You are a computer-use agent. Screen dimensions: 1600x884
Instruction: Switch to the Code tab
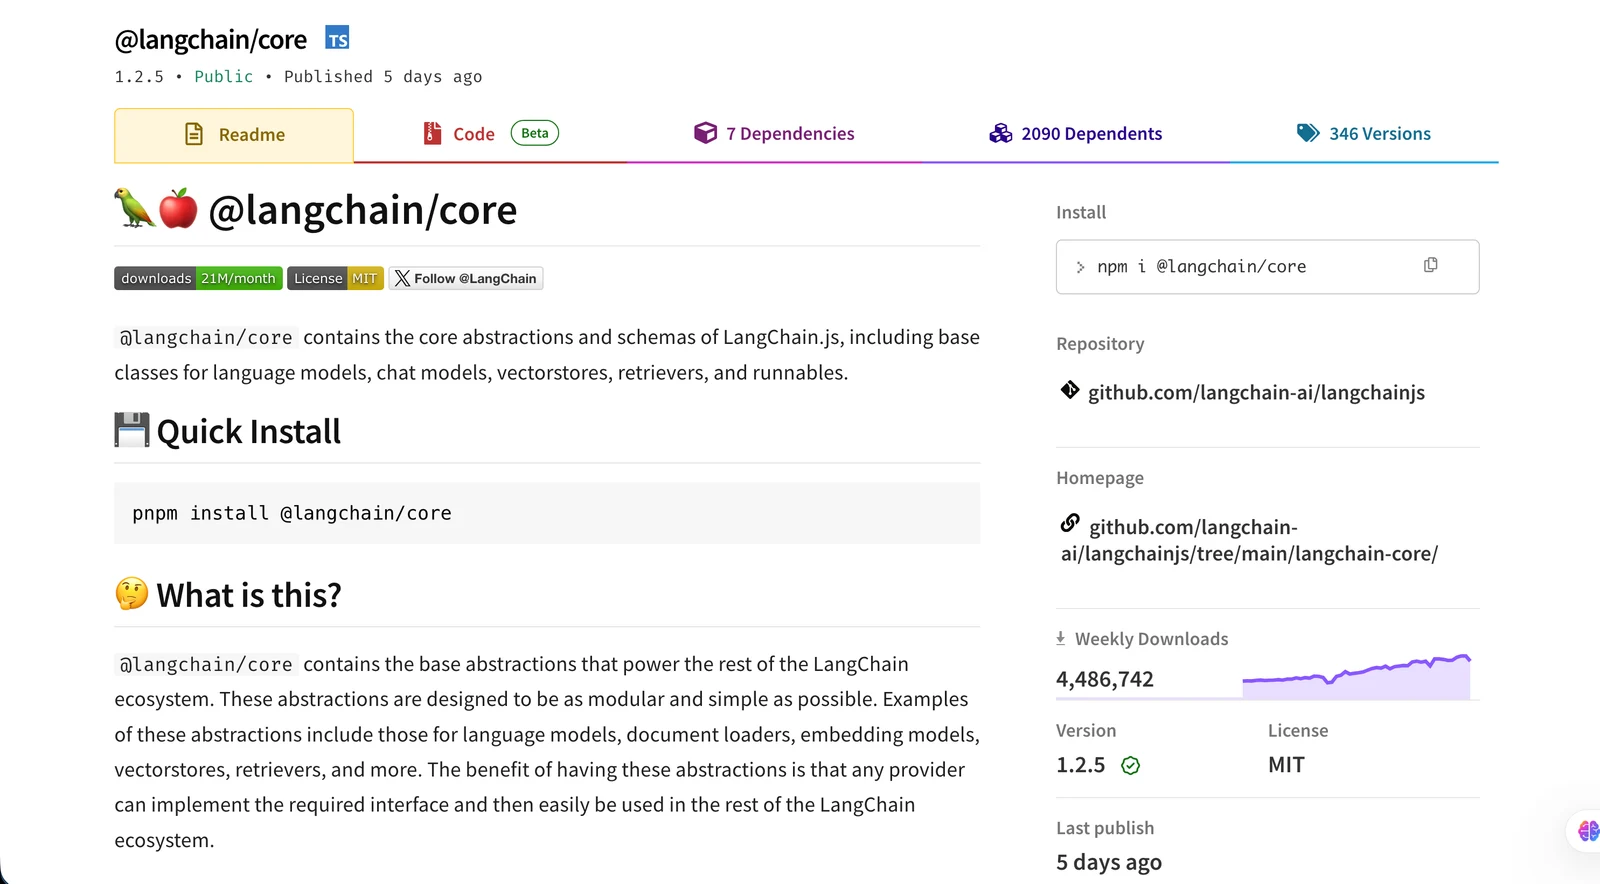click(x=490, y=134)
